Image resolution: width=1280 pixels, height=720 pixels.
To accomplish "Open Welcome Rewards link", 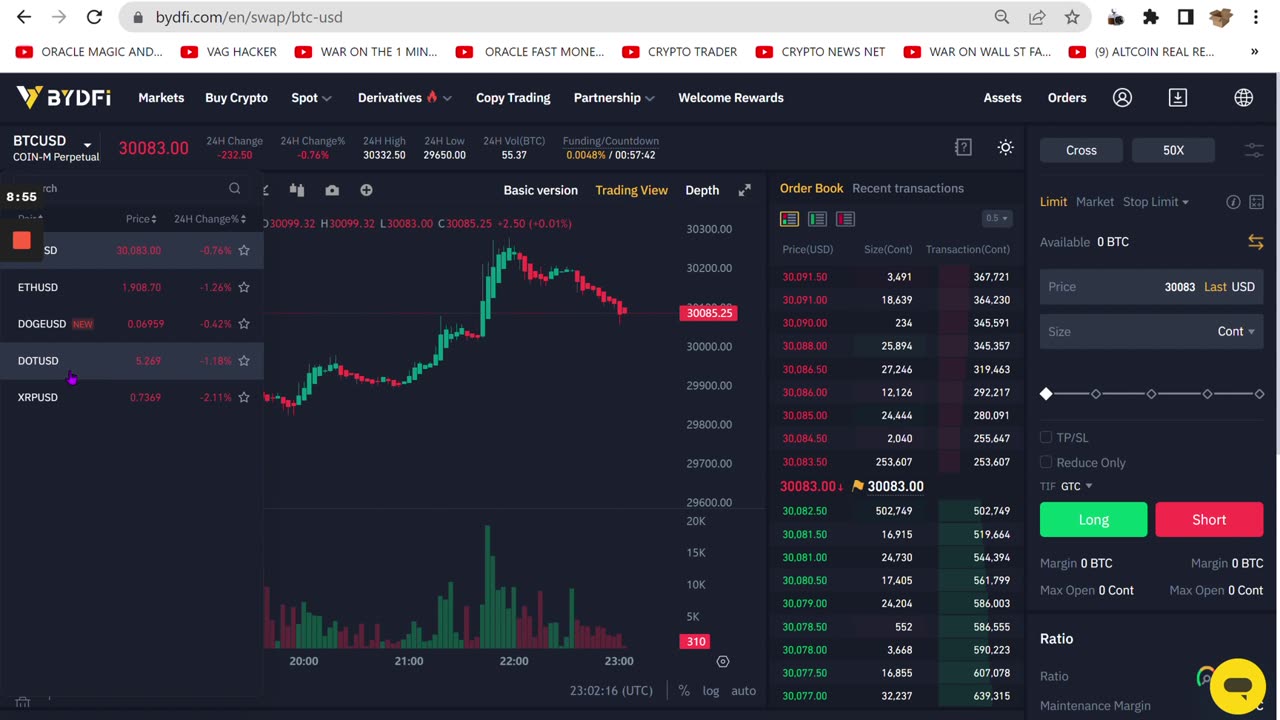I will (731, 98).
